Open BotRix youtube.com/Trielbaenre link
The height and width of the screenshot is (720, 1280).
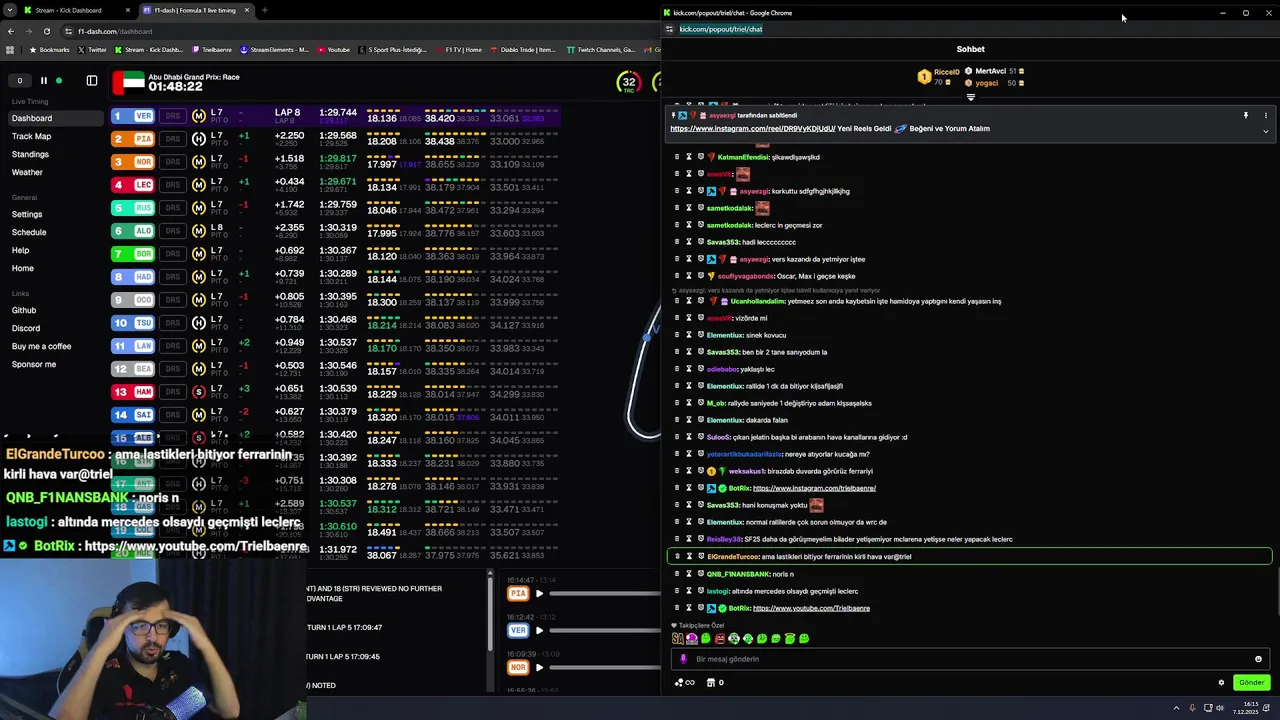point(811,608)
